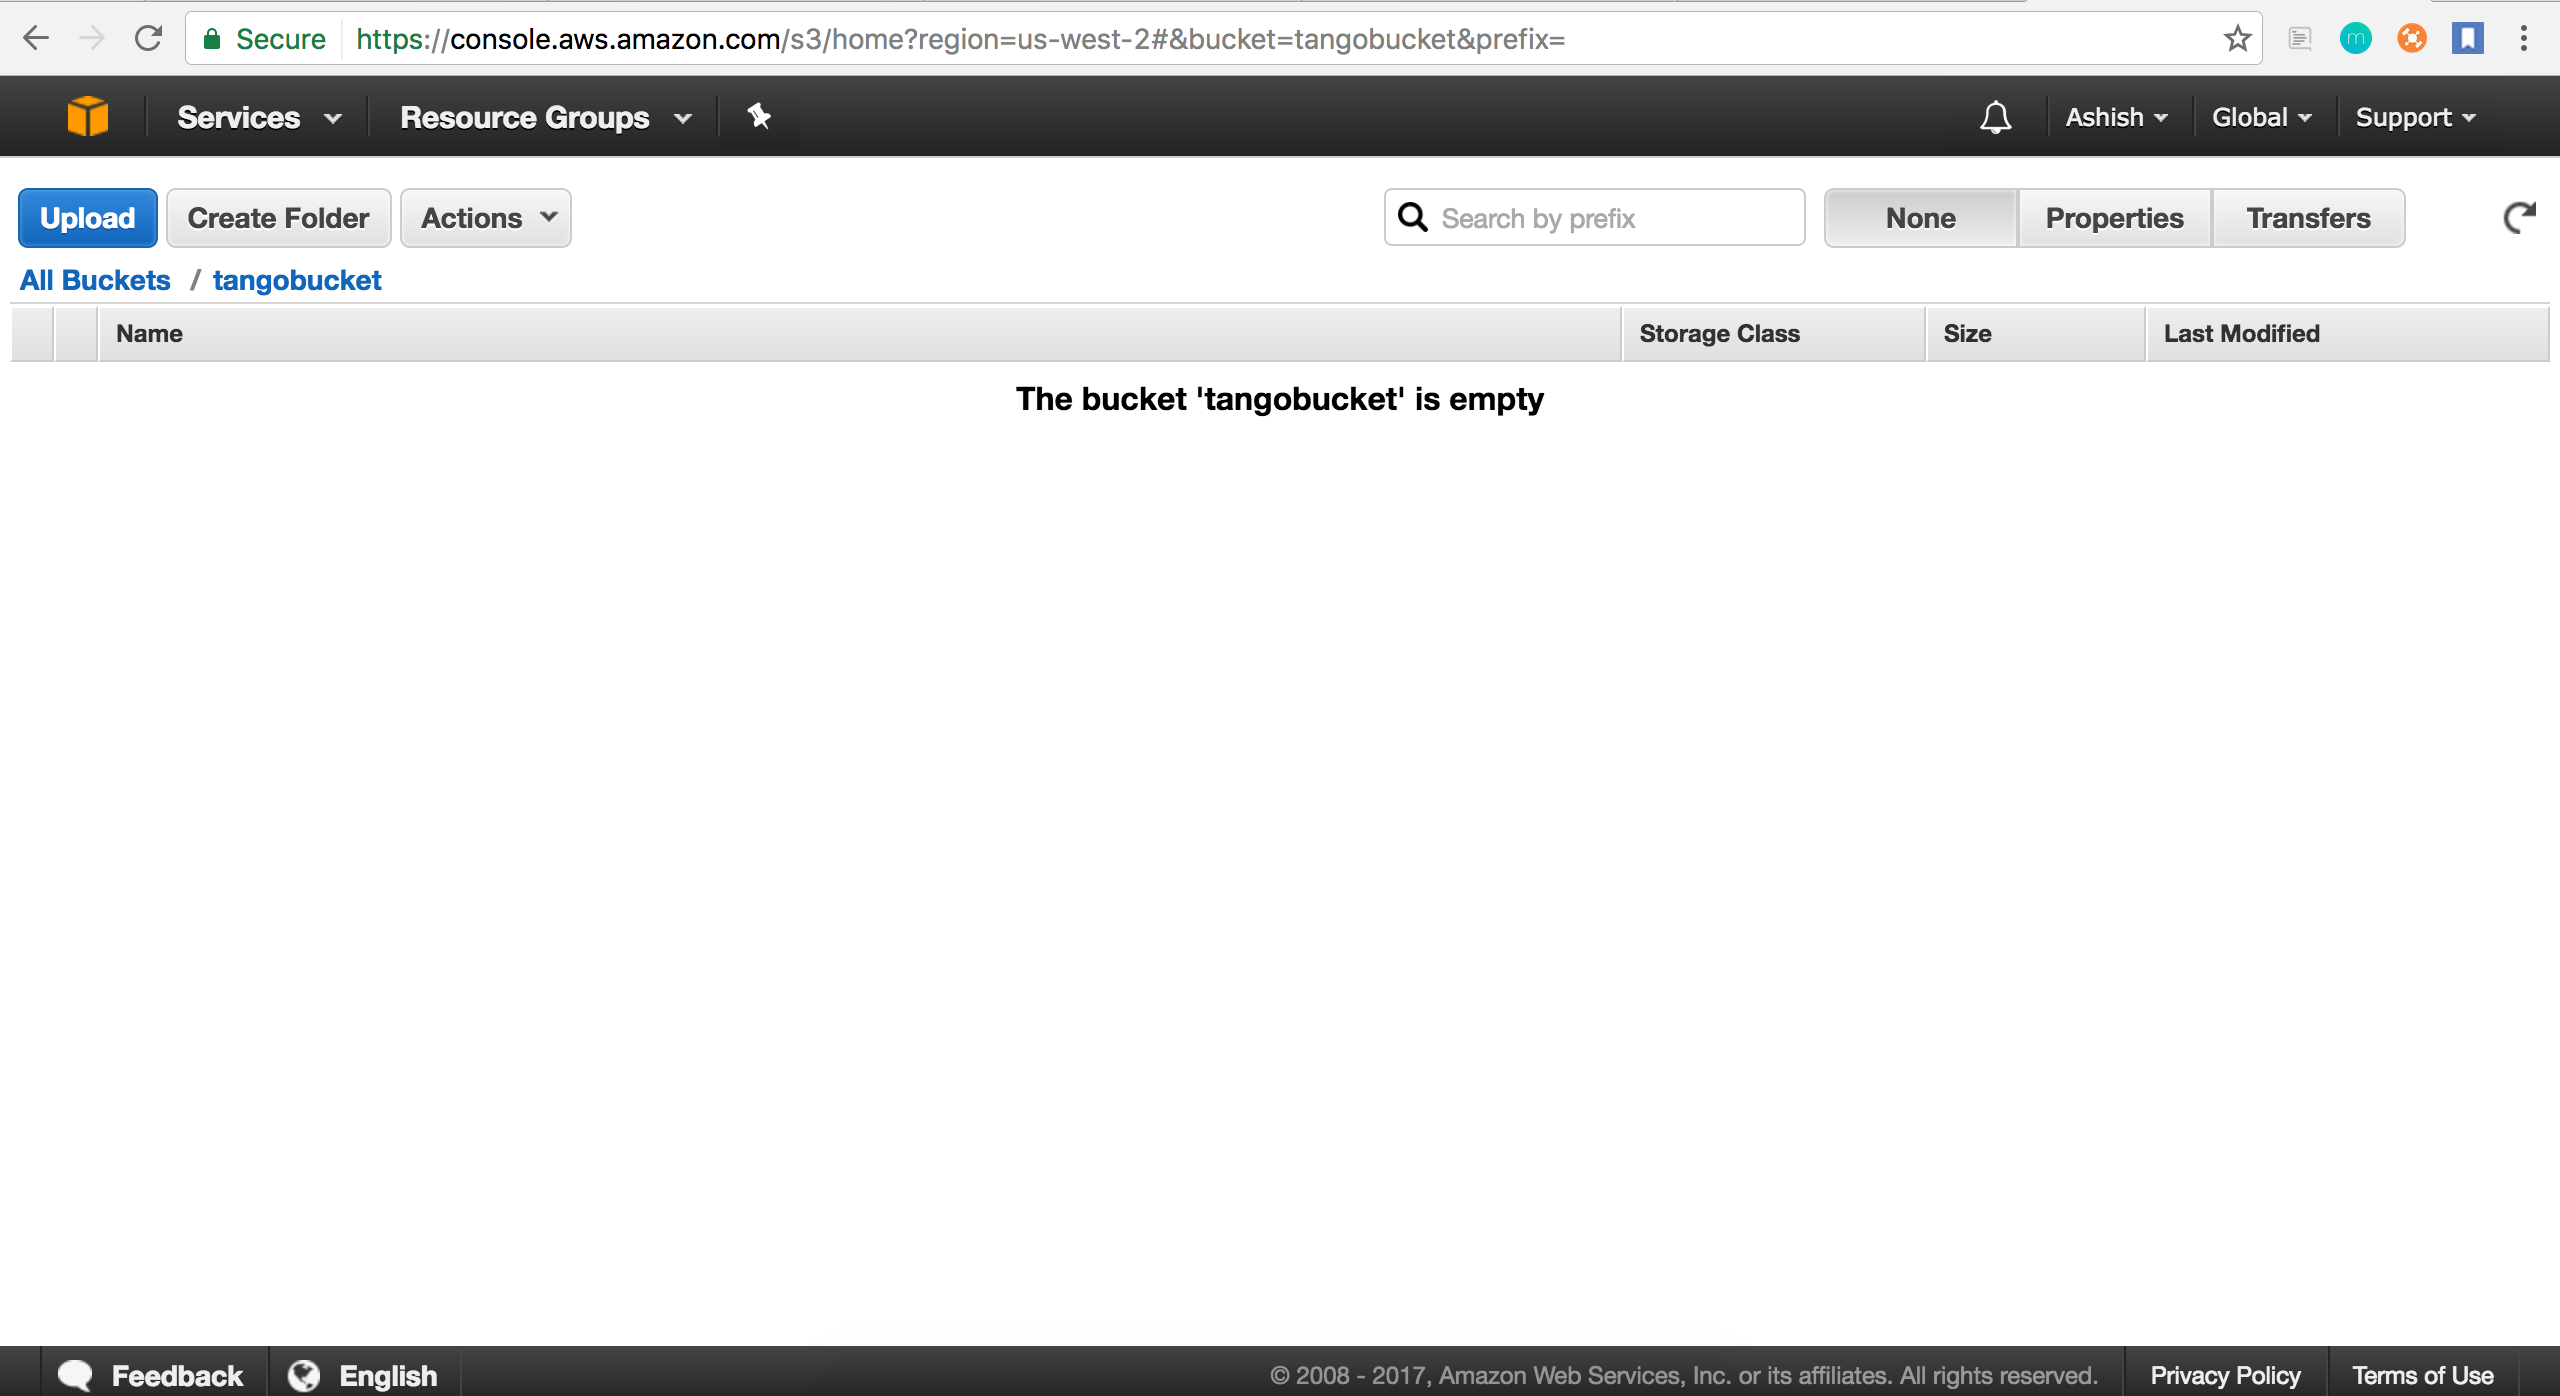The image size is (2560, 1396).
Task: Sort by the Name column header
Action: (859, 333)
